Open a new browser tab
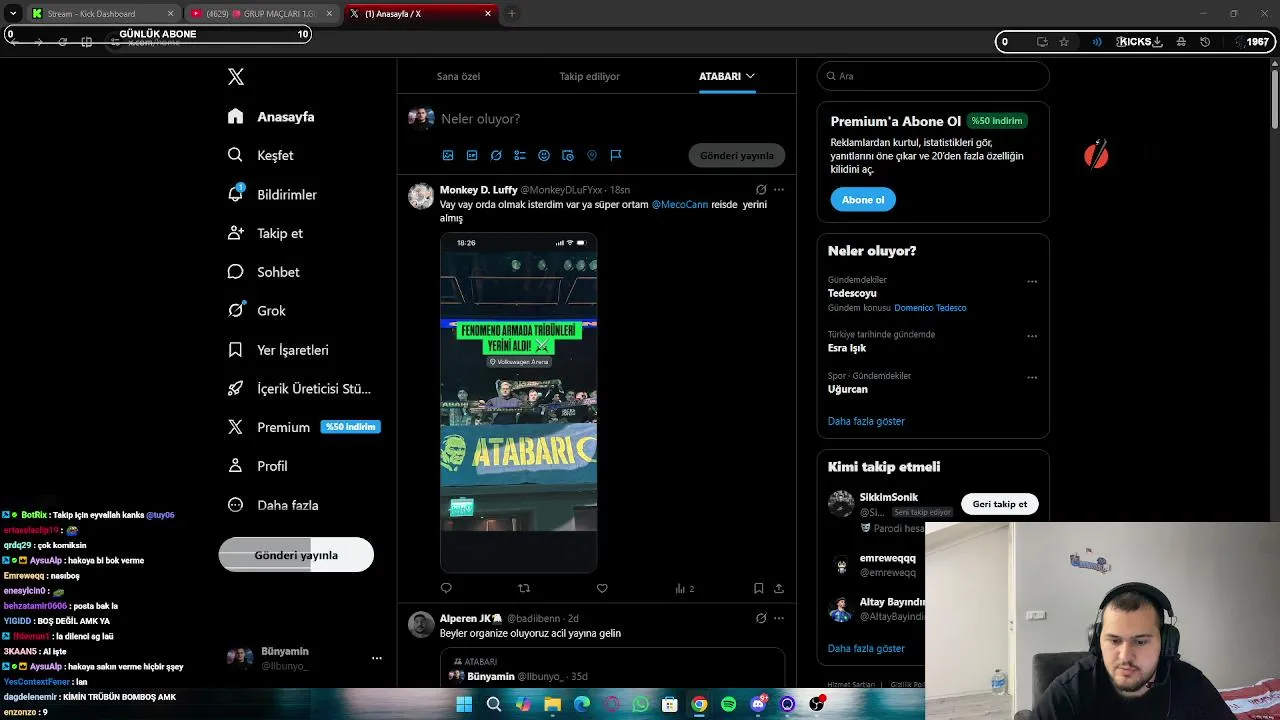This screenshot has width=1280, height=720. [x=511, y=13]
